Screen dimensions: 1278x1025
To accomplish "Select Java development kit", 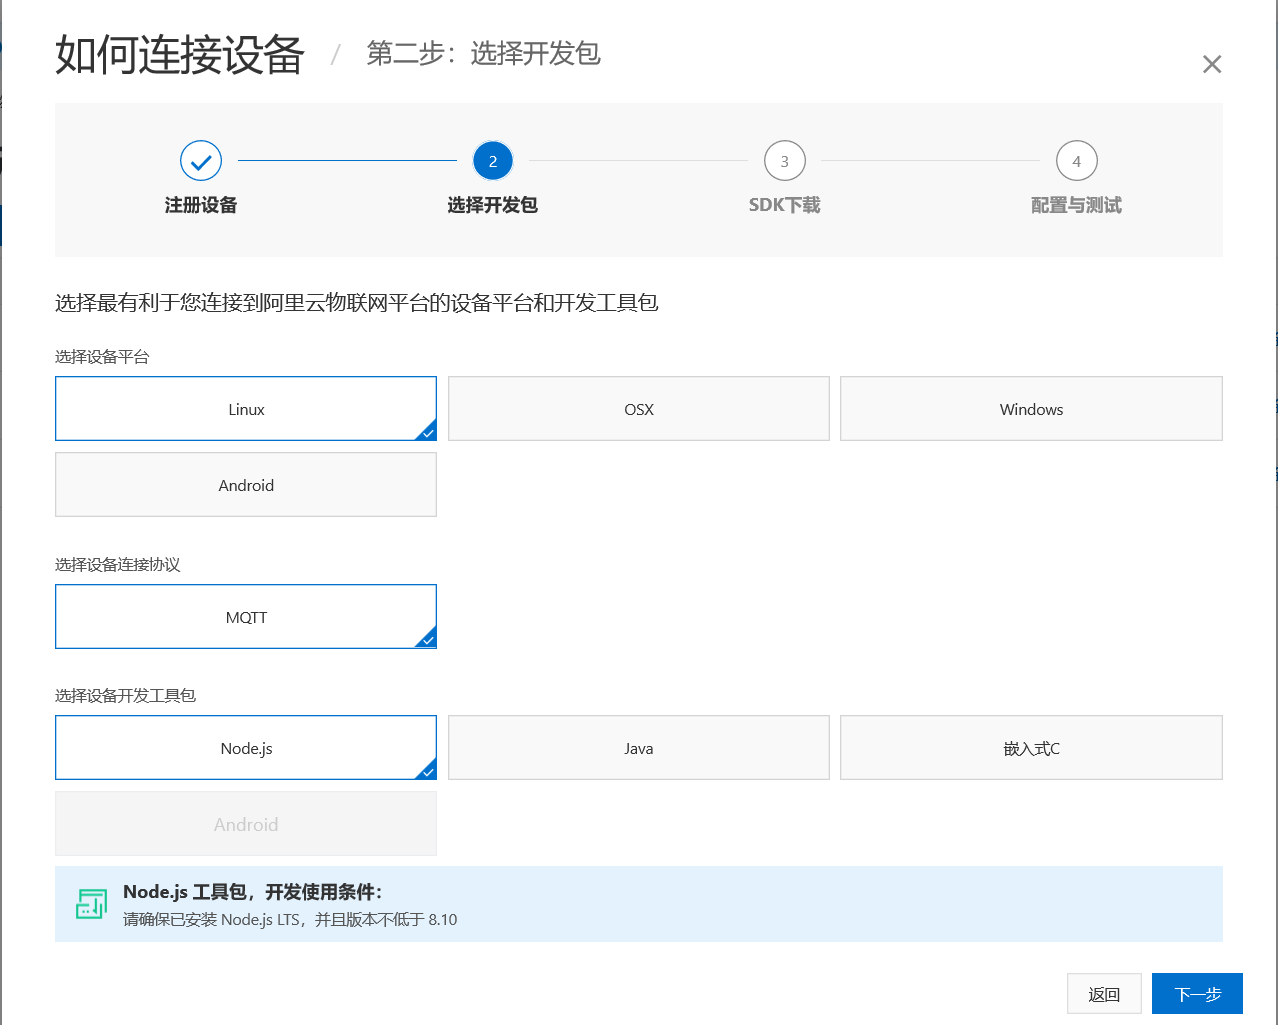I will point(639,748).
